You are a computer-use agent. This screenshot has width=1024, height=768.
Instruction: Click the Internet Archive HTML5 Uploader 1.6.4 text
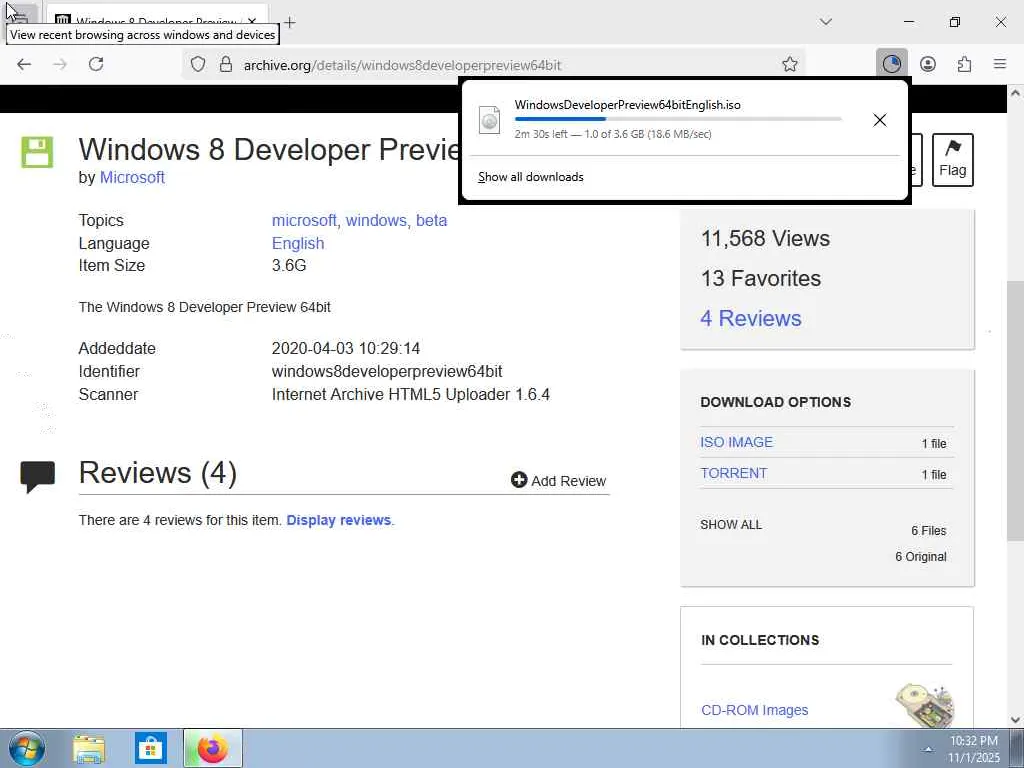[x=411, y=394]
